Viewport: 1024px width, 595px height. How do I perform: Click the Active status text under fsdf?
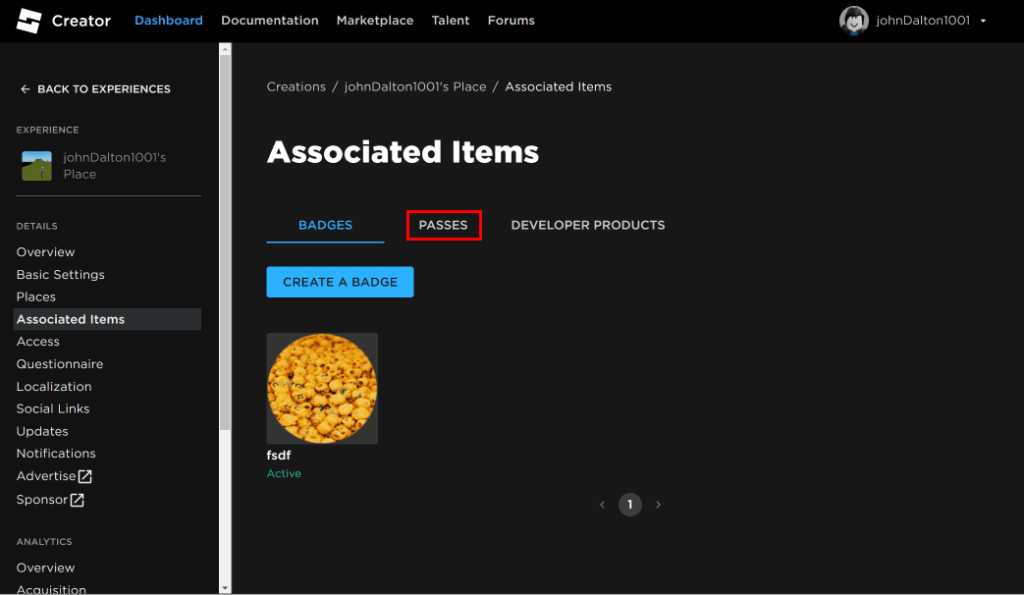click(x=284, y=474)
